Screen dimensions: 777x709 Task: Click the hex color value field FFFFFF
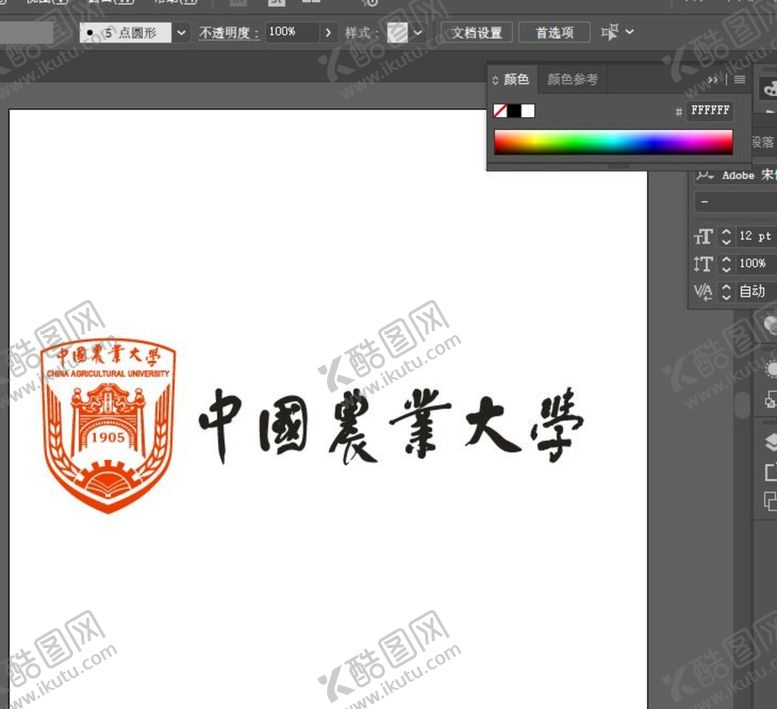tap(710, 111)
